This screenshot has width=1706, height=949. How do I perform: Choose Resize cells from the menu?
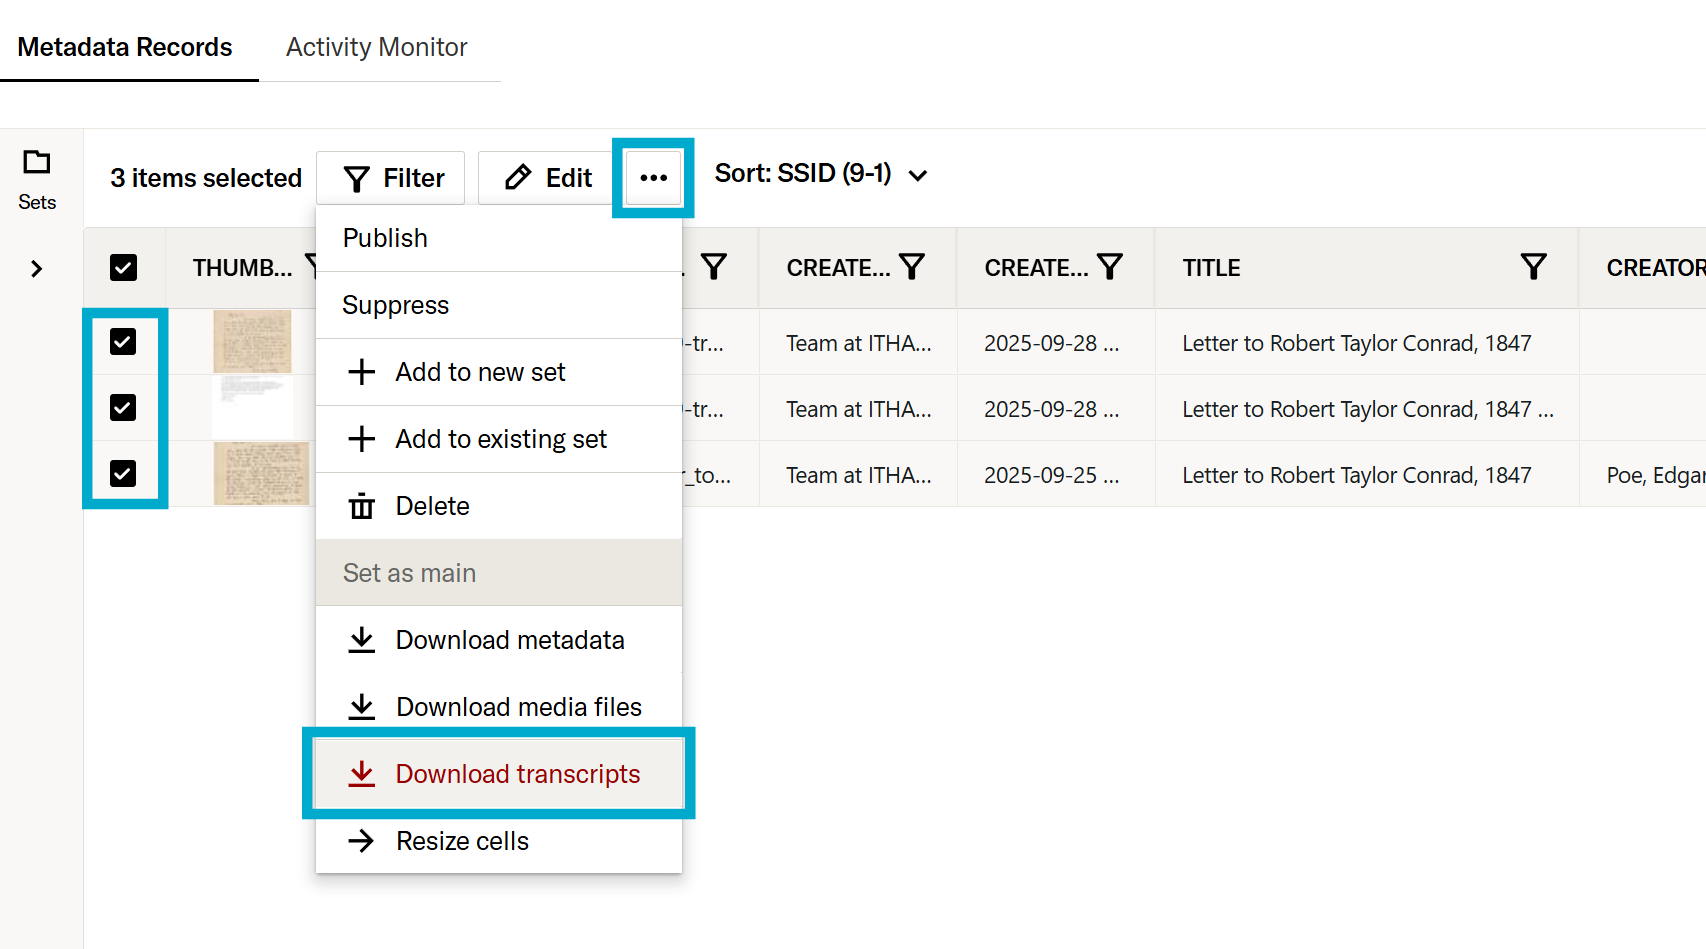499,841
